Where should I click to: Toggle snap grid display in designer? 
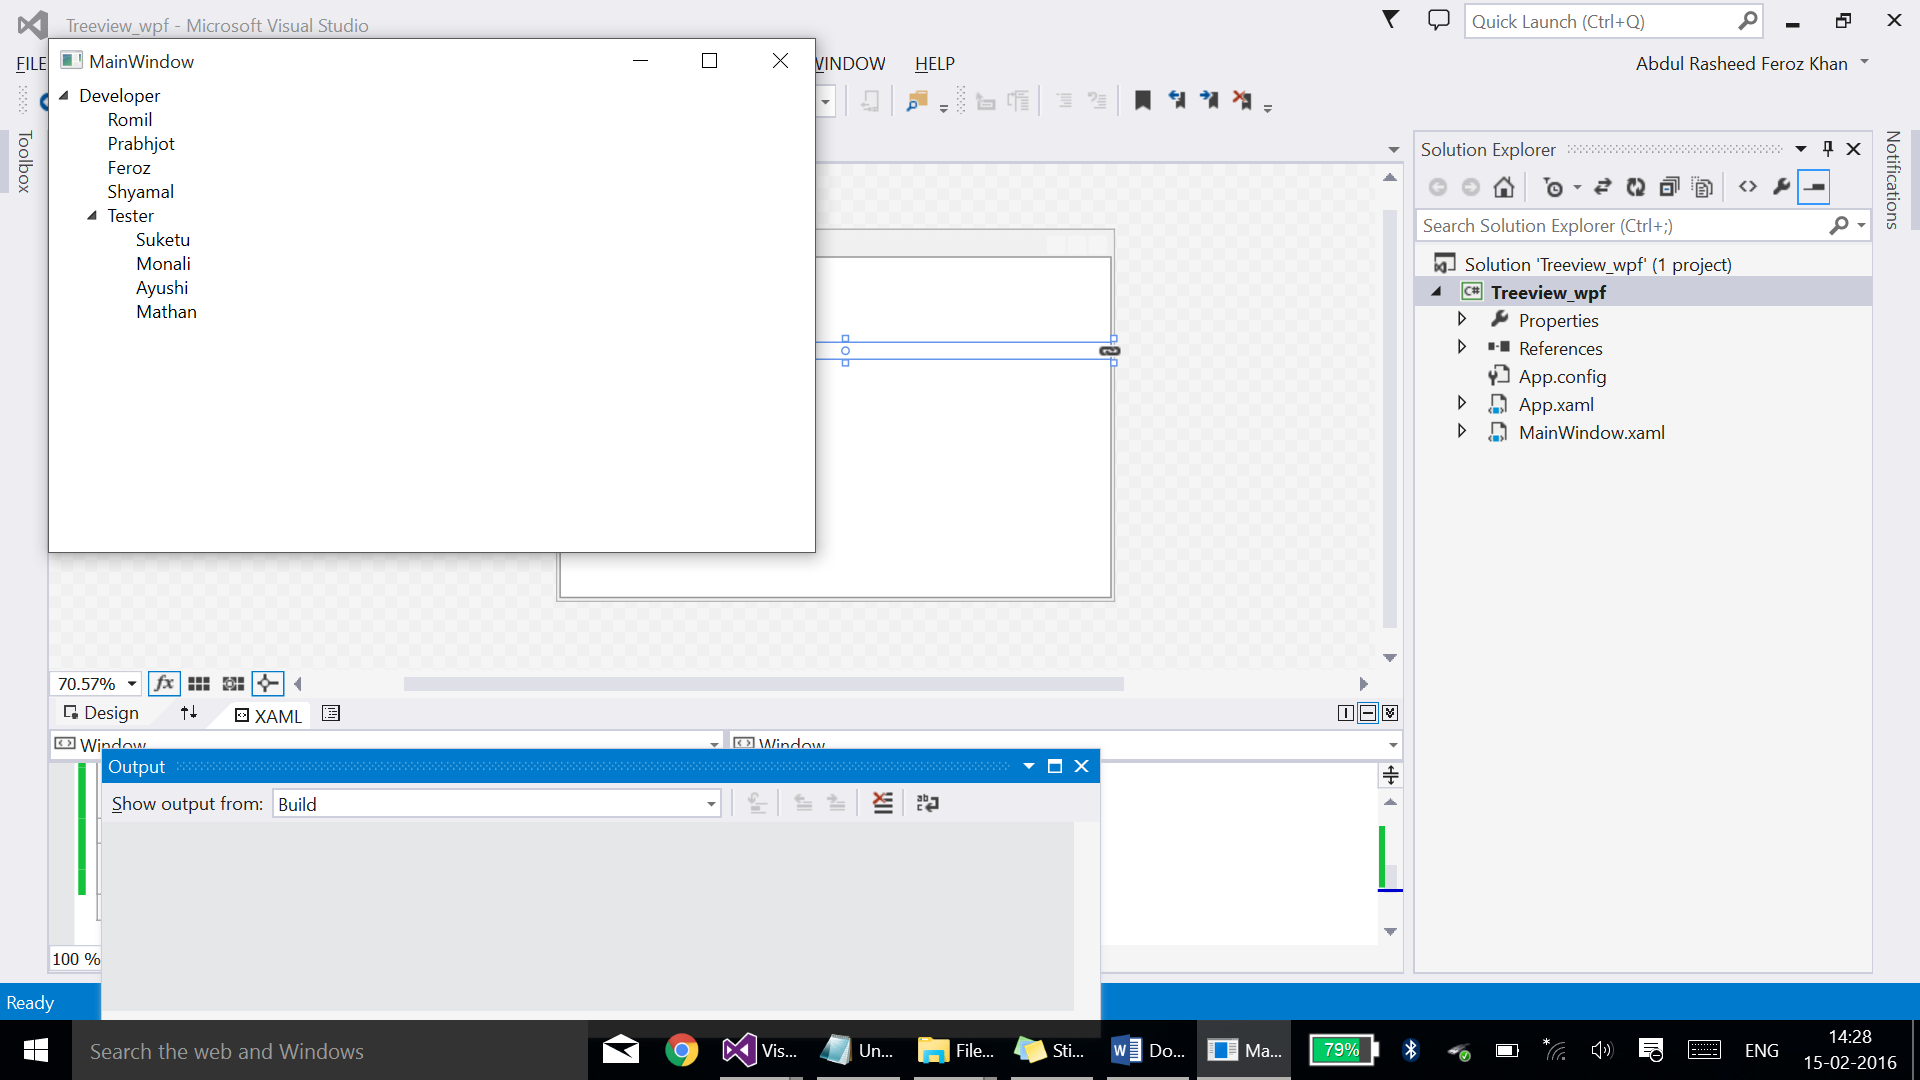tap(199, 684)
